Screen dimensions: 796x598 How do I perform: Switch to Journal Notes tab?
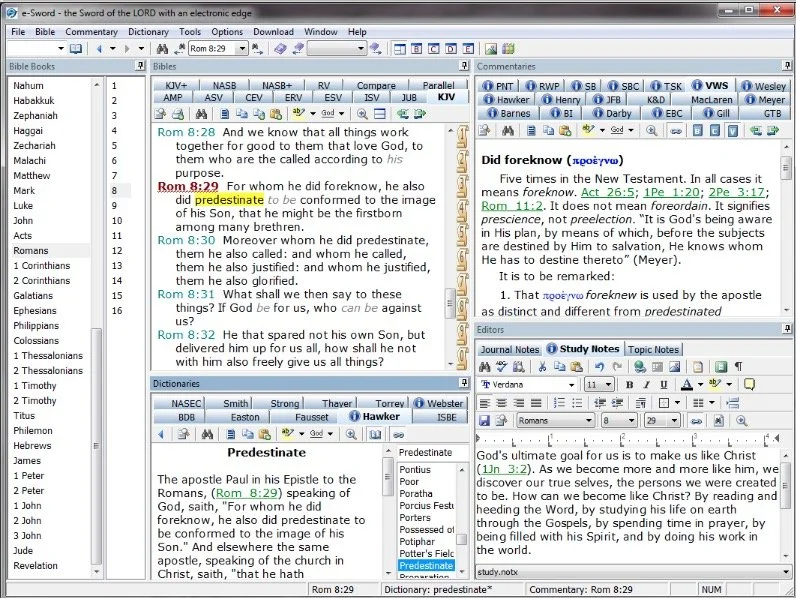click(x=509, y=349)
